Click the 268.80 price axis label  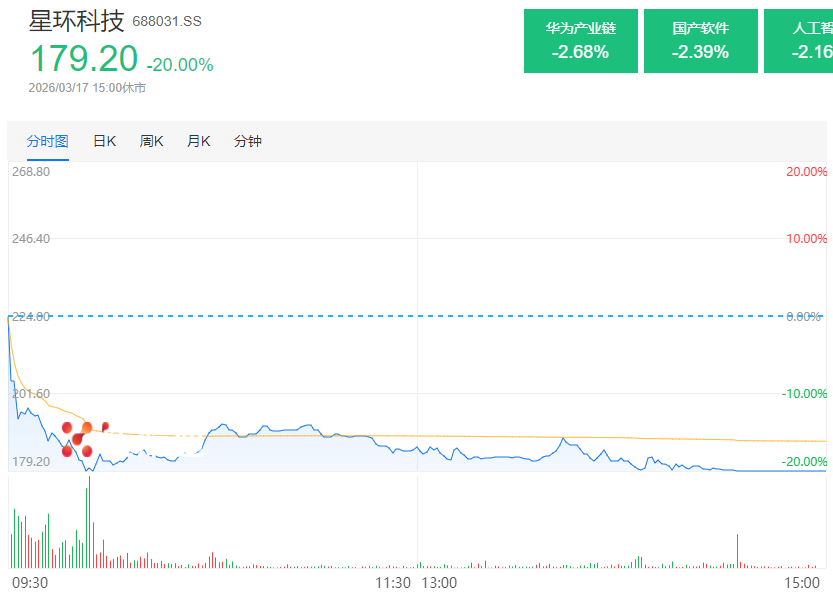point(31,171)
